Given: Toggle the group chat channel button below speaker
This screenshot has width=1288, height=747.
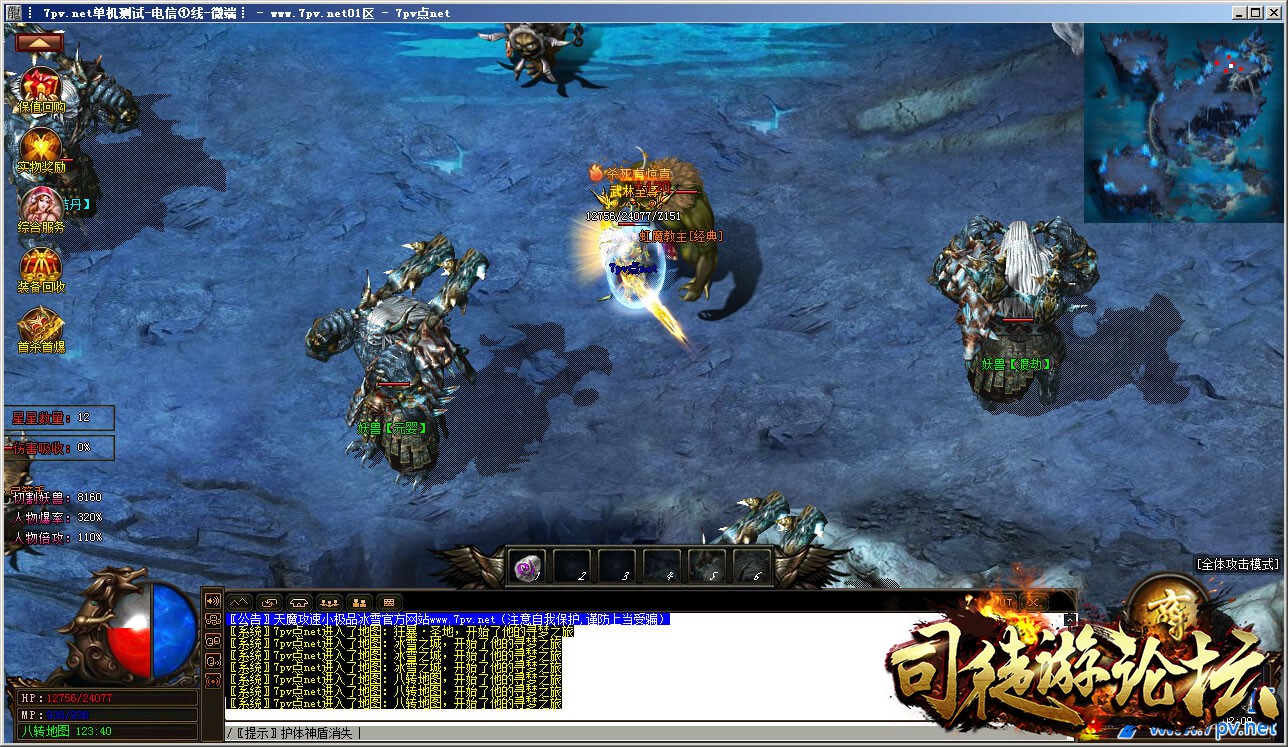Looking at the screenshot, I should click(212, 621).
